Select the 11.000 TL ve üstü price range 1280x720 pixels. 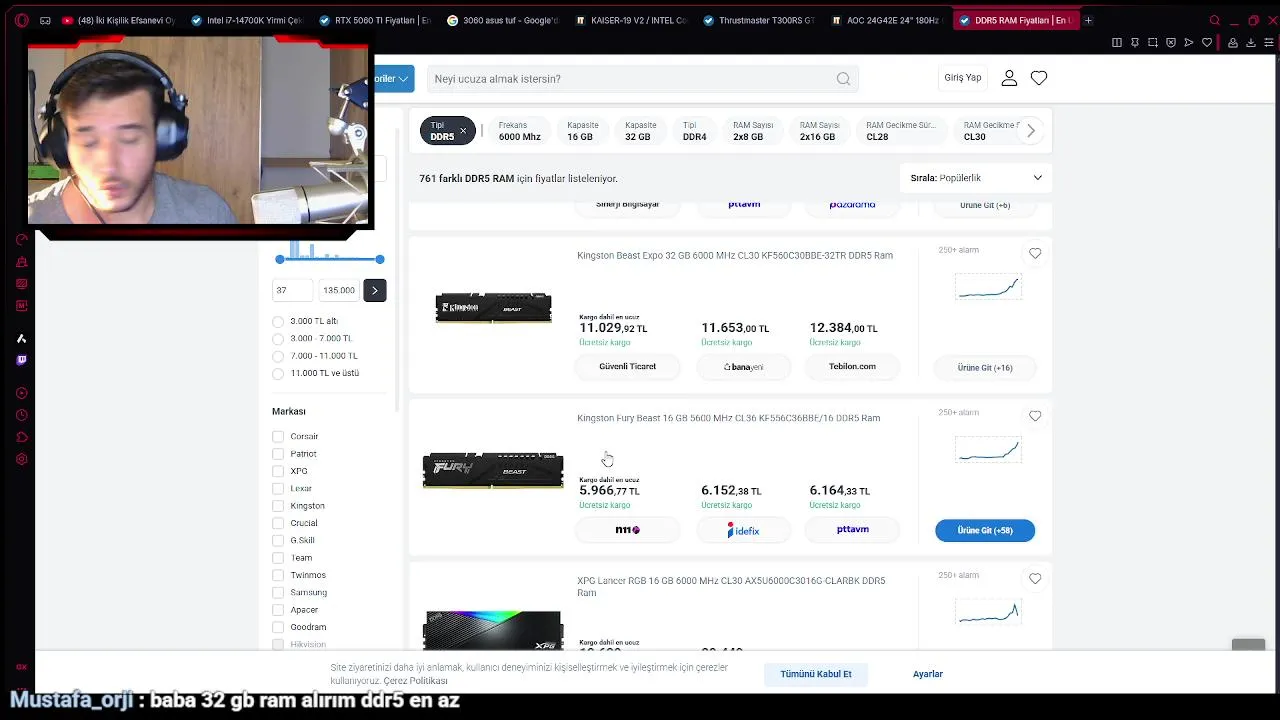pos(278,373)
